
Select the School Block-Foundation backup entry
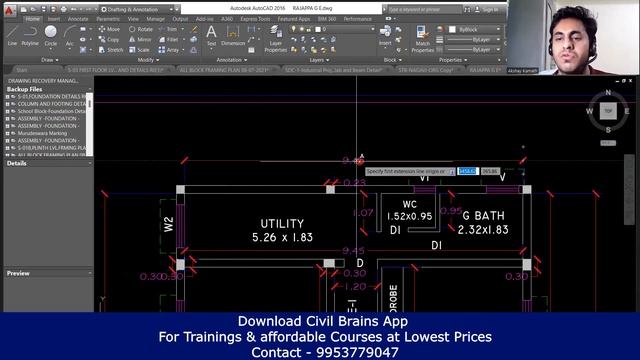click(x=51, y=111)
